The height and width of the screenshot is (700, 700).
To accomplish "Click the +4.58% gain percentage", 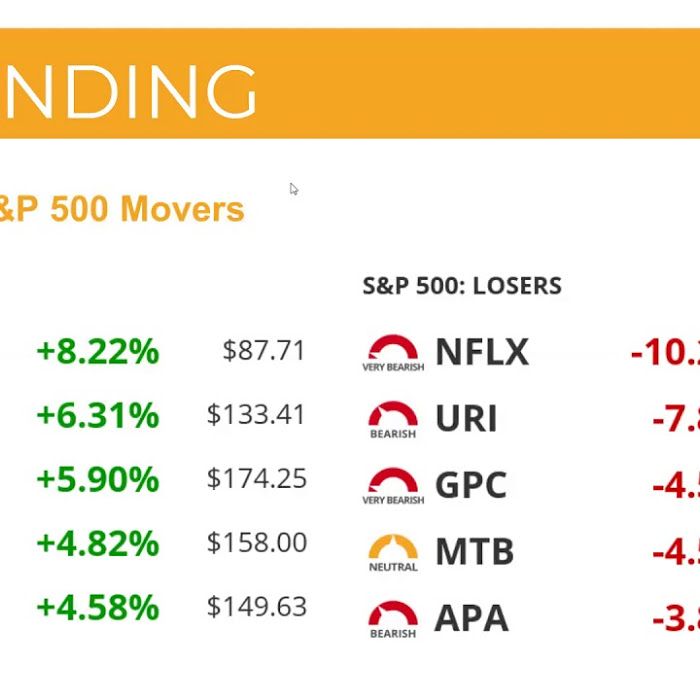I will point(97,608).
